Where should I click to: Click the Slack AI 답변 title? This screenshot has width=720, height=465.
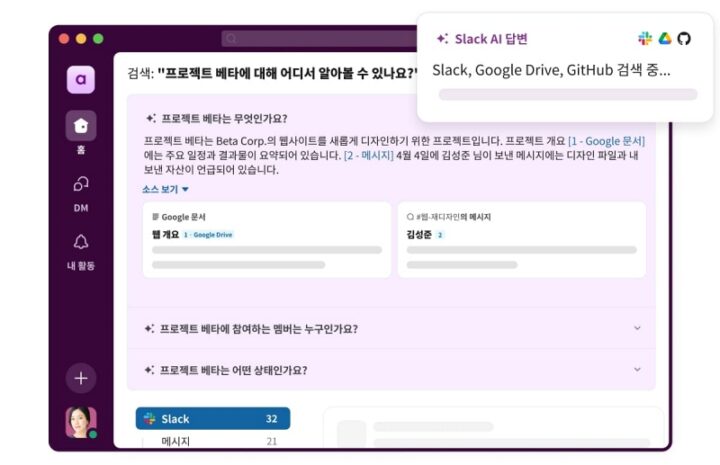(x=491, y=39)
